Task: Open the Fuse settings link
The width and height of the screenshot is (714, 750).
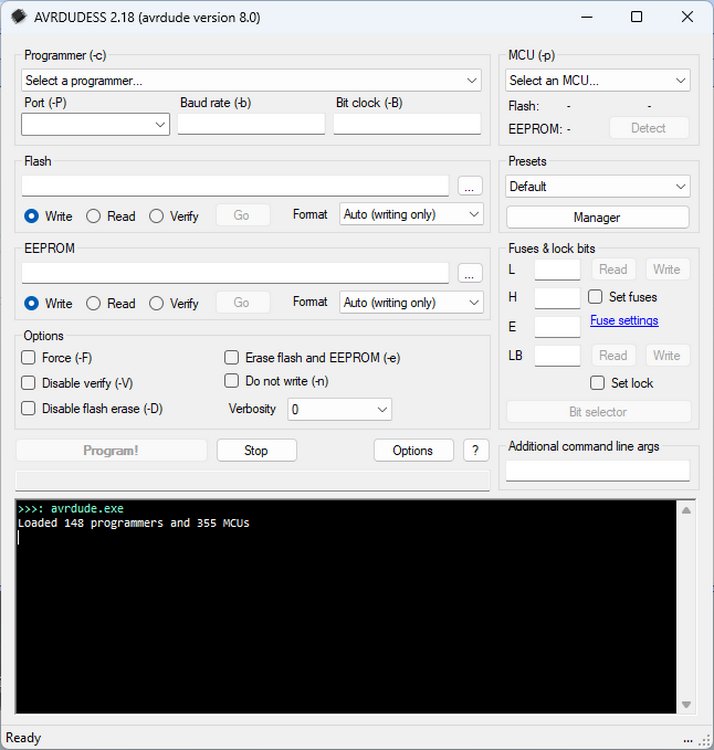Action: tap(624, 320)
